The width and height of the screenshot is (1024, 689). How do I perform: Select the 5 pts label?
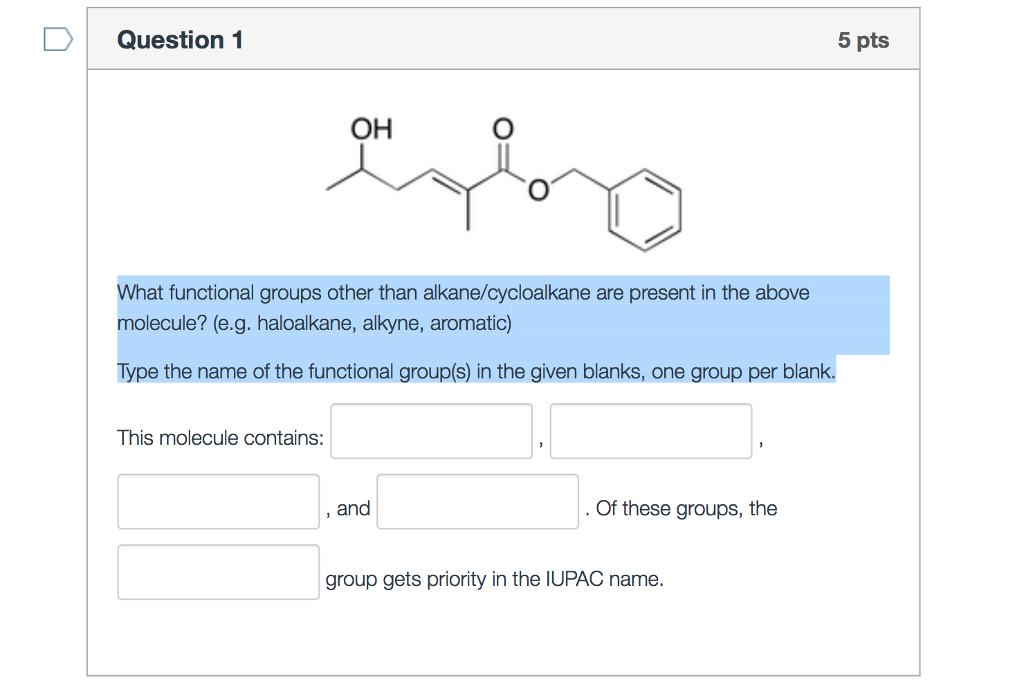pos(864,40)
